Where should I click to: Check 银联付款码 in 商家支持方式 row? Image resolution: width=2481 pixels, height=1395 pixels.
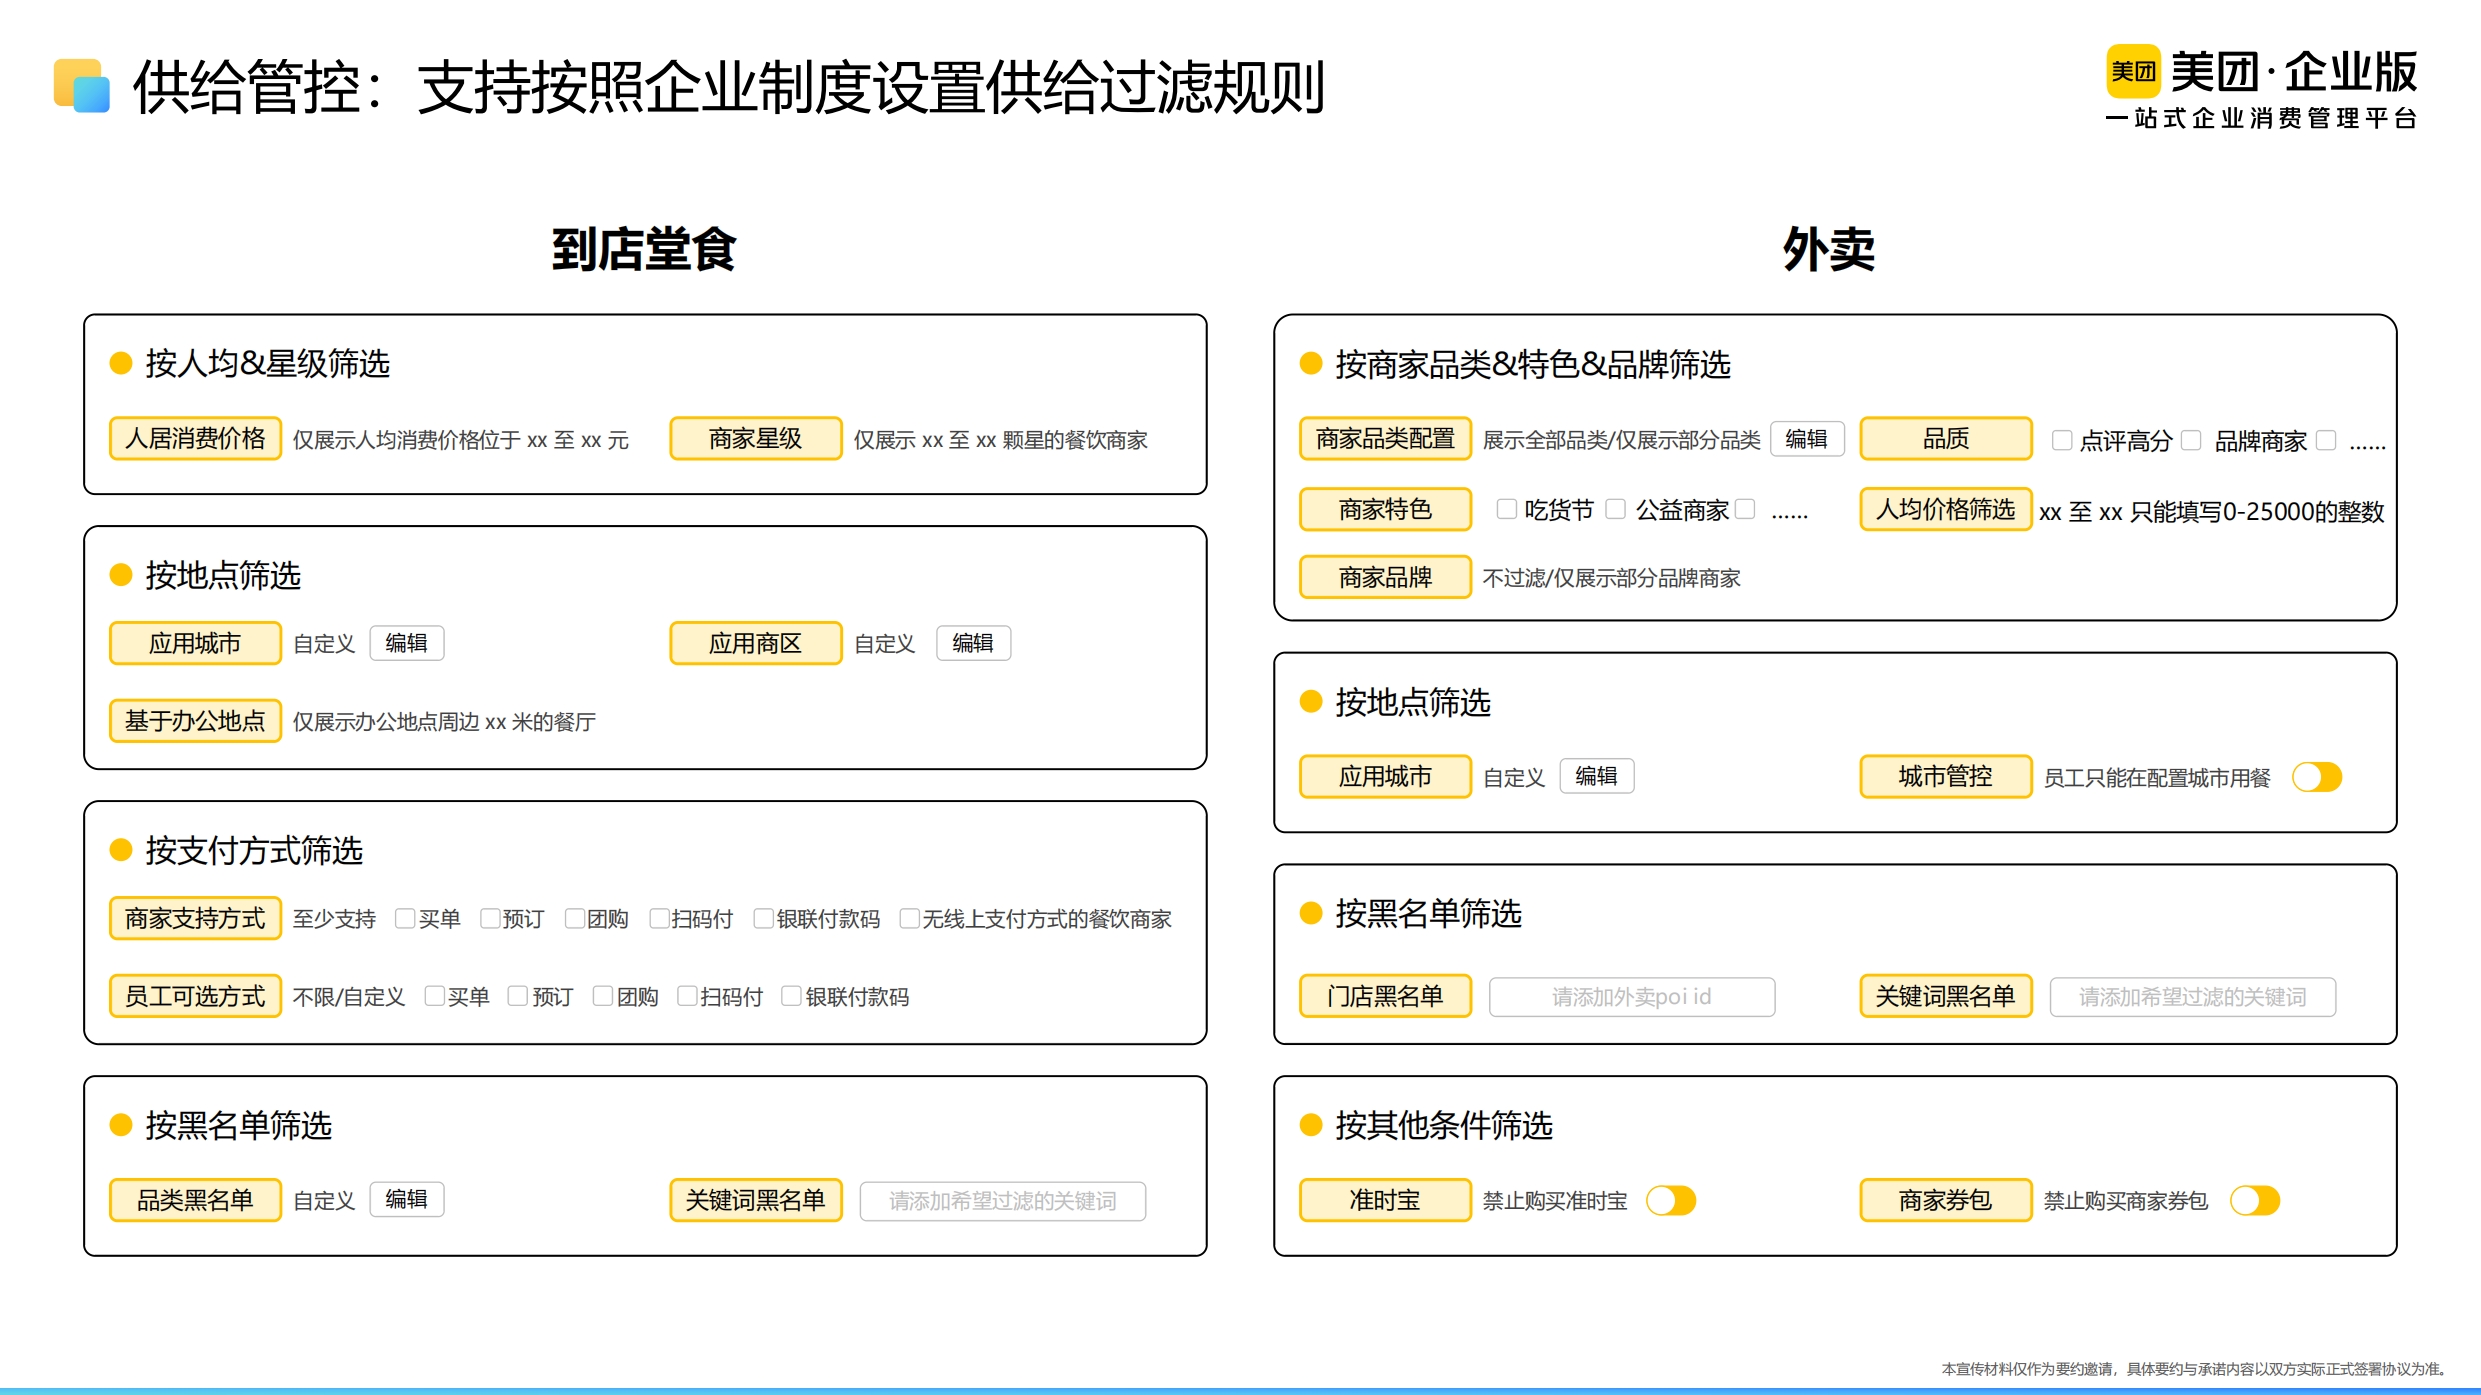(763, 918)
